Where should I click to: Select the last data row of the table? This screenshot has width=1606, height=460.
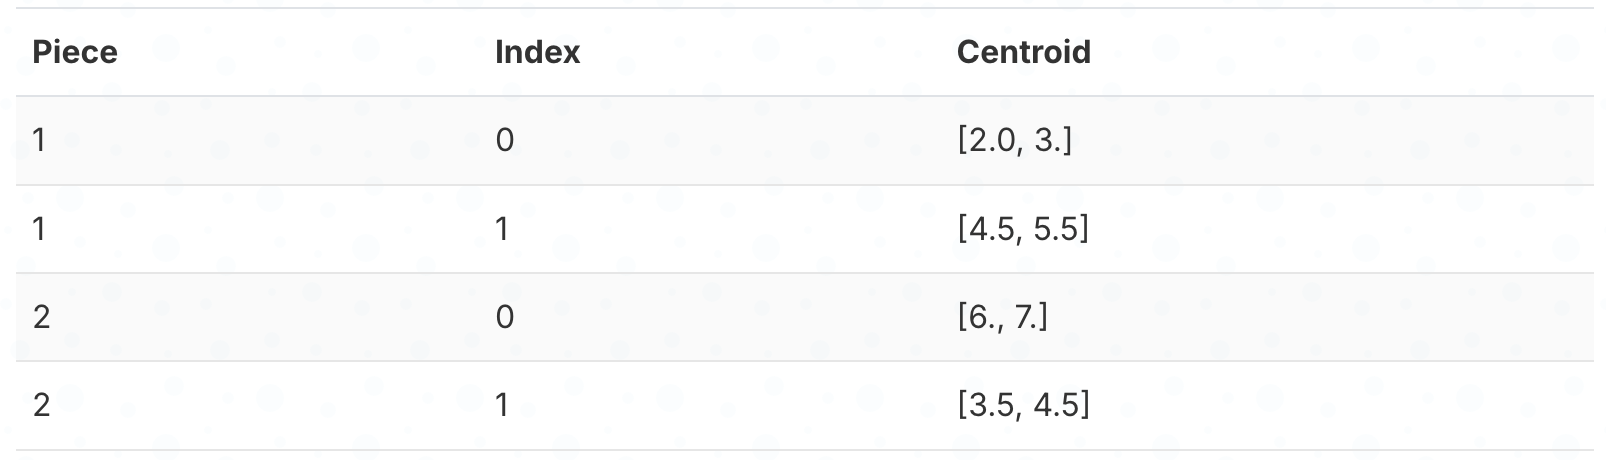(x=803, y=405)
